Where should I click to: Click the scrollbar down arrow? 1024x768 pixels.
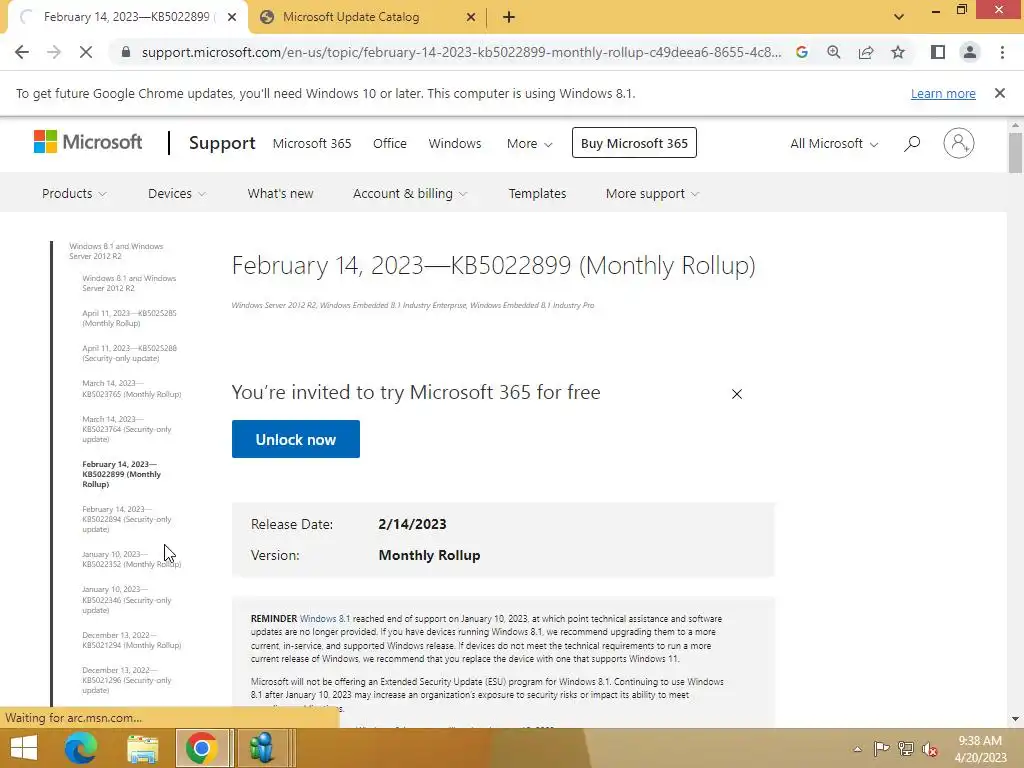tap(1015, 719)
